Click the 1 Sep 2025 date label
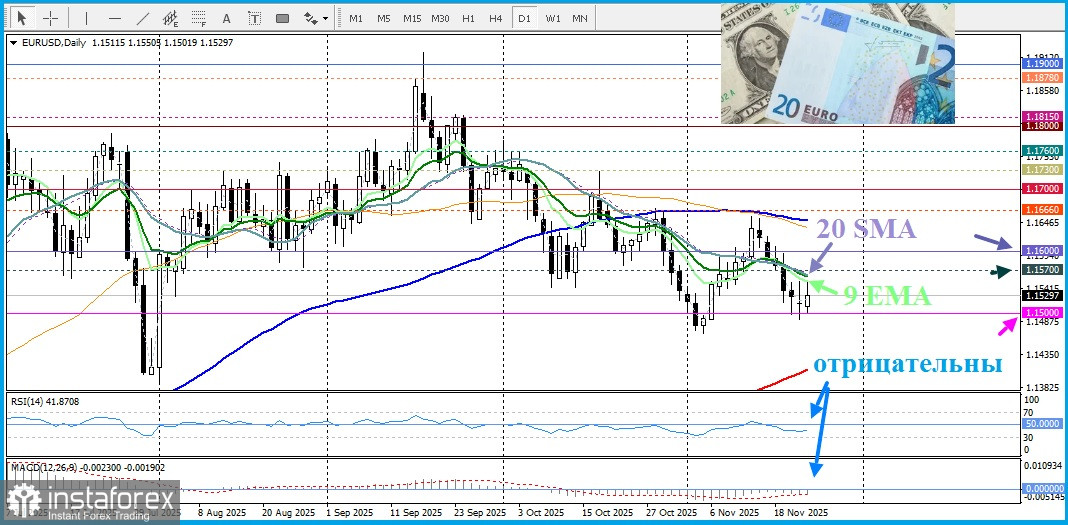1068x525 pixels. pyautogui.click(x=351, y=512)
